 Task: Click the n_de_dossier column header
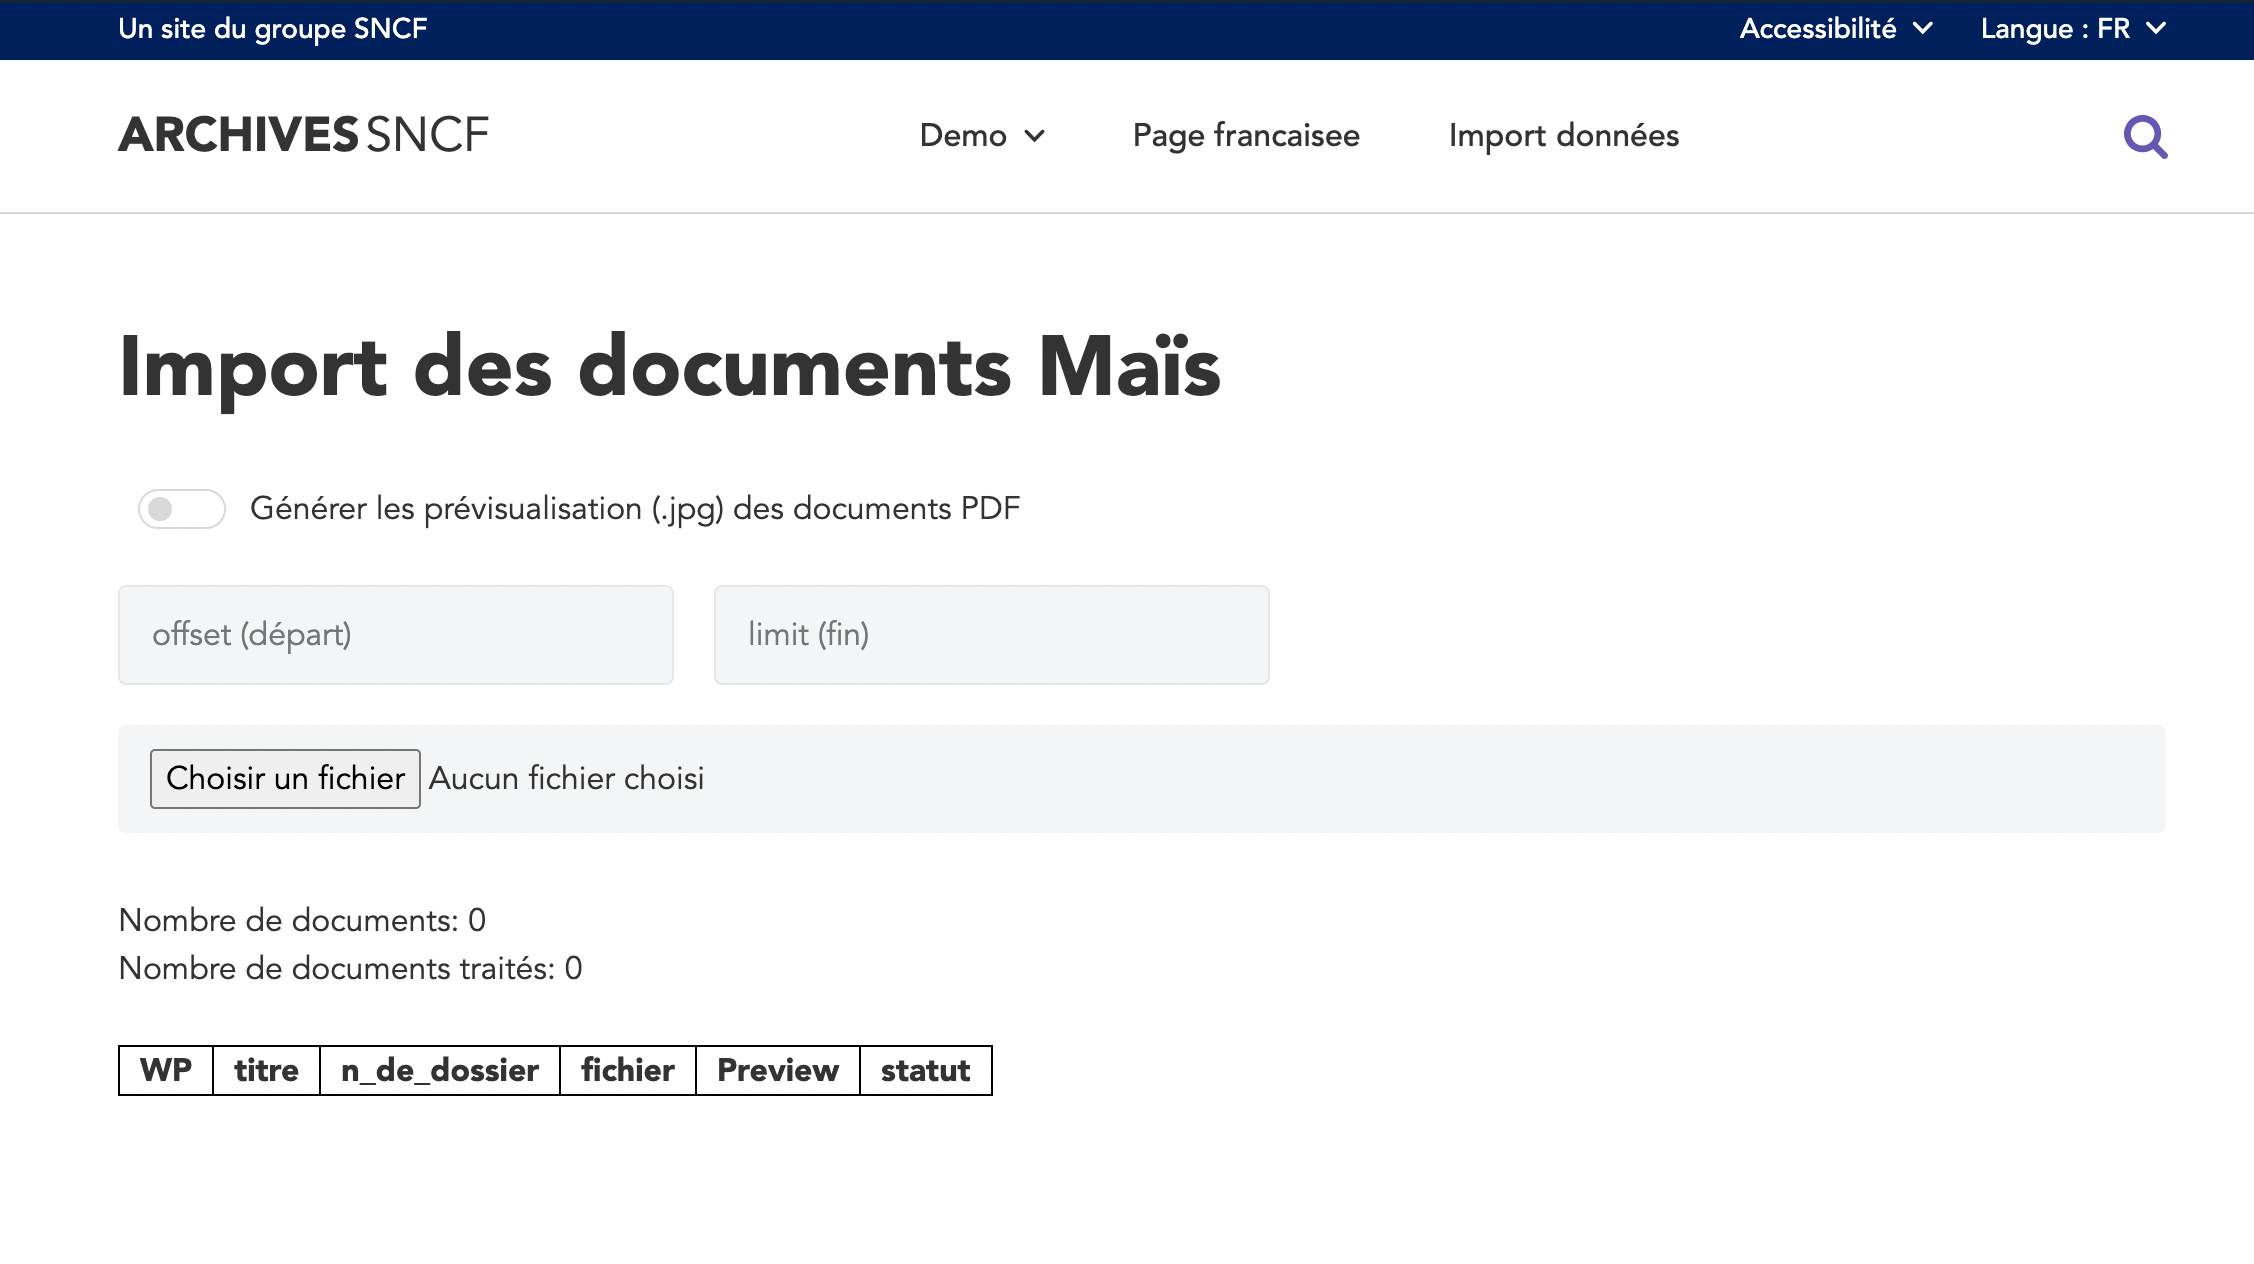click(440, 1070)
